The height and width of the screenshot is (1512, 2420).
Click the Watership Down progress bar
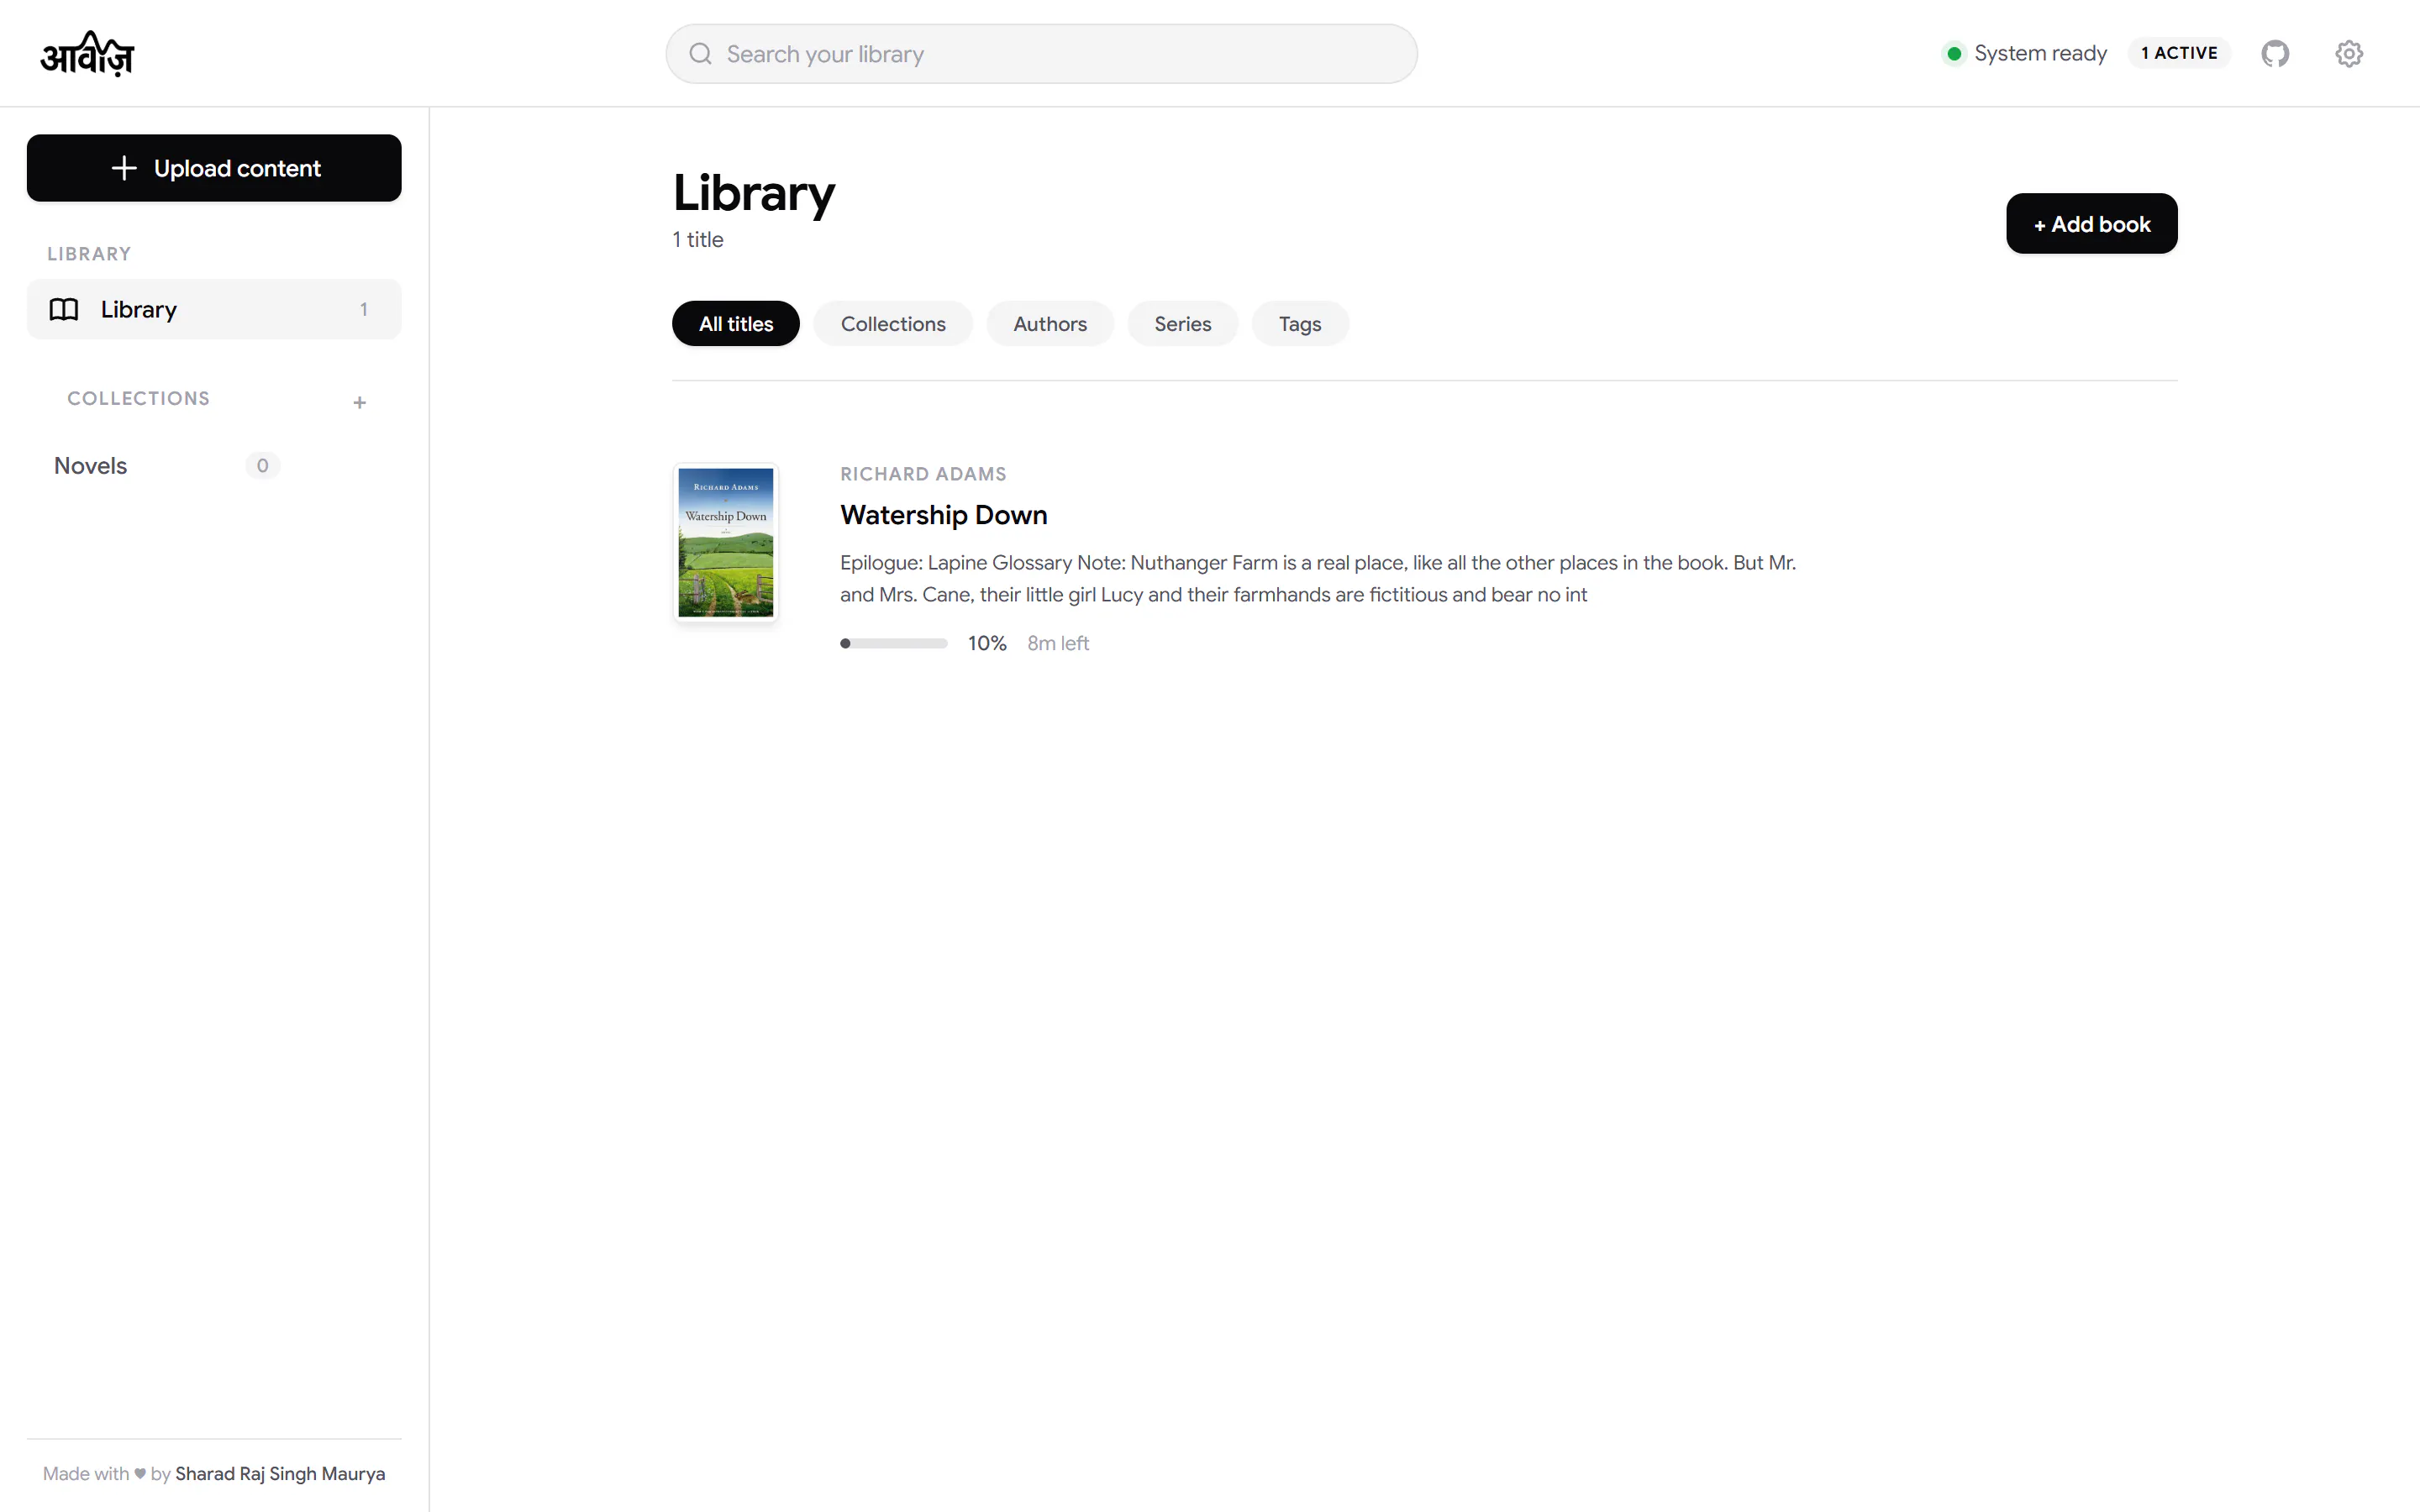894,644
